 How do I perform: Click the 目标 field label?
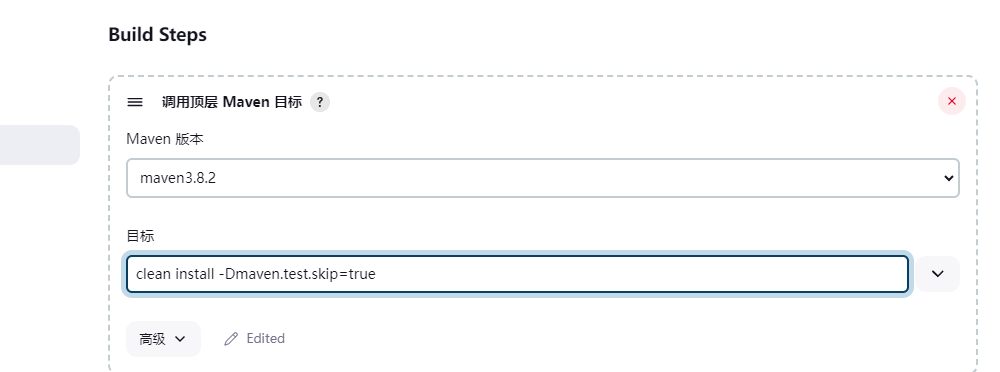[140, 236]
